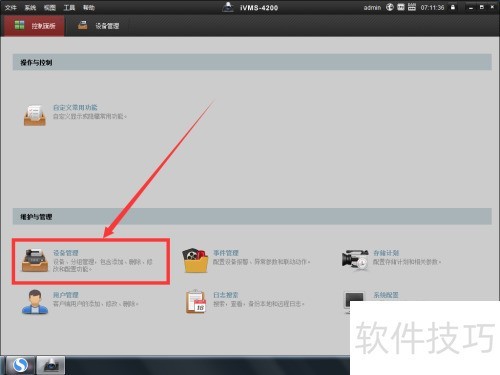Switch to the 控制面板 tab
The width and height of the screenshot is (500, 375).
pos(34,26)
